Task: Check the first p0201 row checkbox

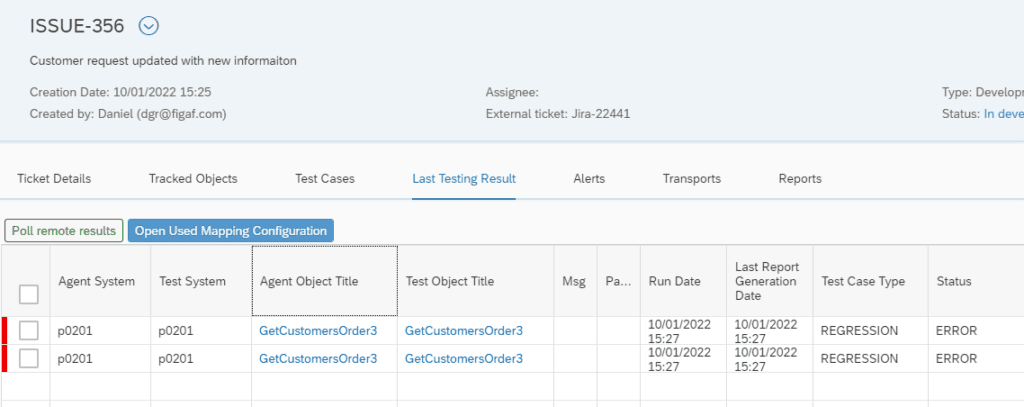Action: (x=29, y=331)
